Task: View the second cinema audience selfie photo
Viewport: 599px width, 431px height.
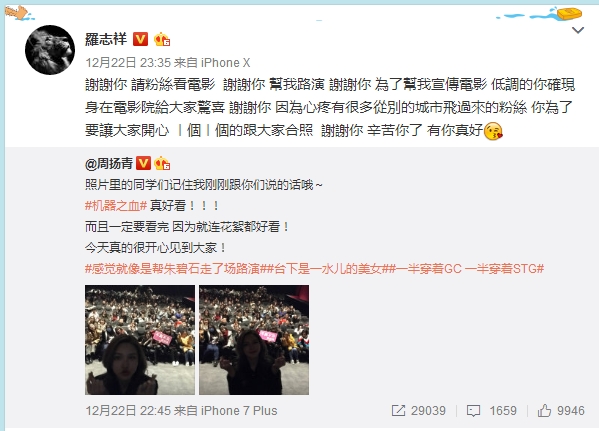Action: 254,340
